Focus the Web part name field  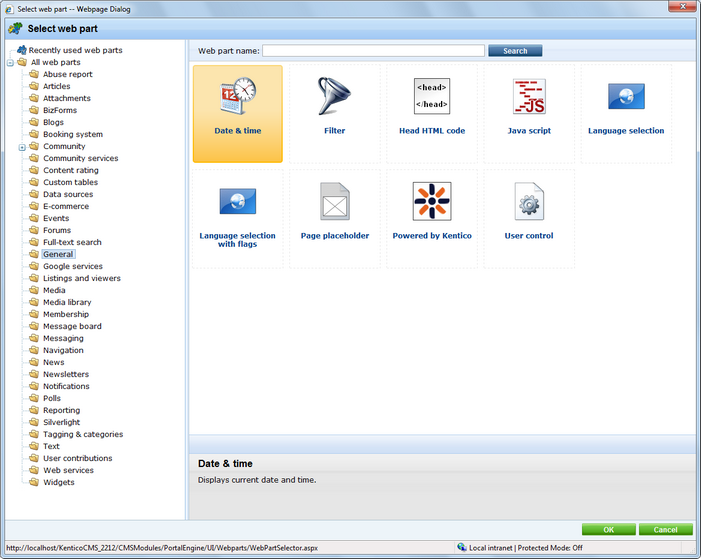point(373,51)
